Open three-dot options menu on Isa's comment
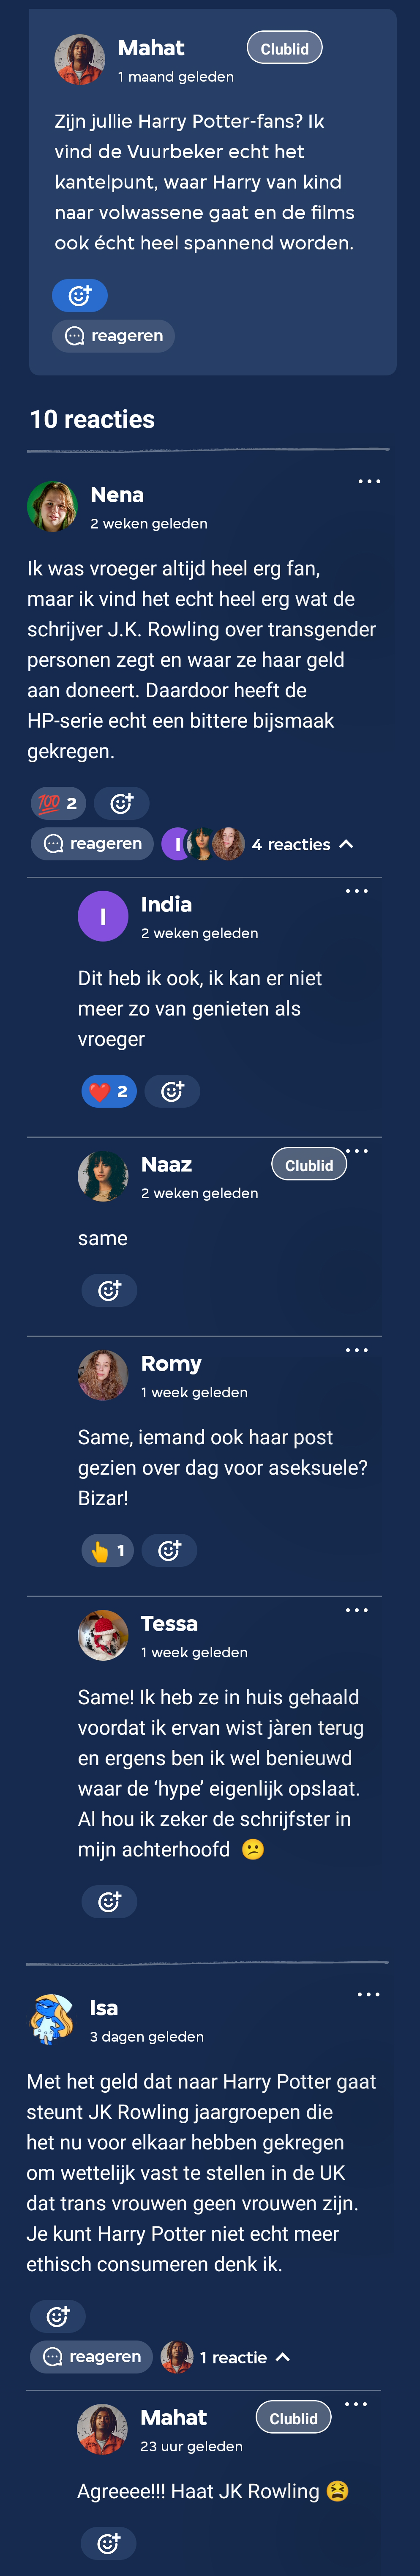420x2576 pixels. click(x=368, y=1994)
